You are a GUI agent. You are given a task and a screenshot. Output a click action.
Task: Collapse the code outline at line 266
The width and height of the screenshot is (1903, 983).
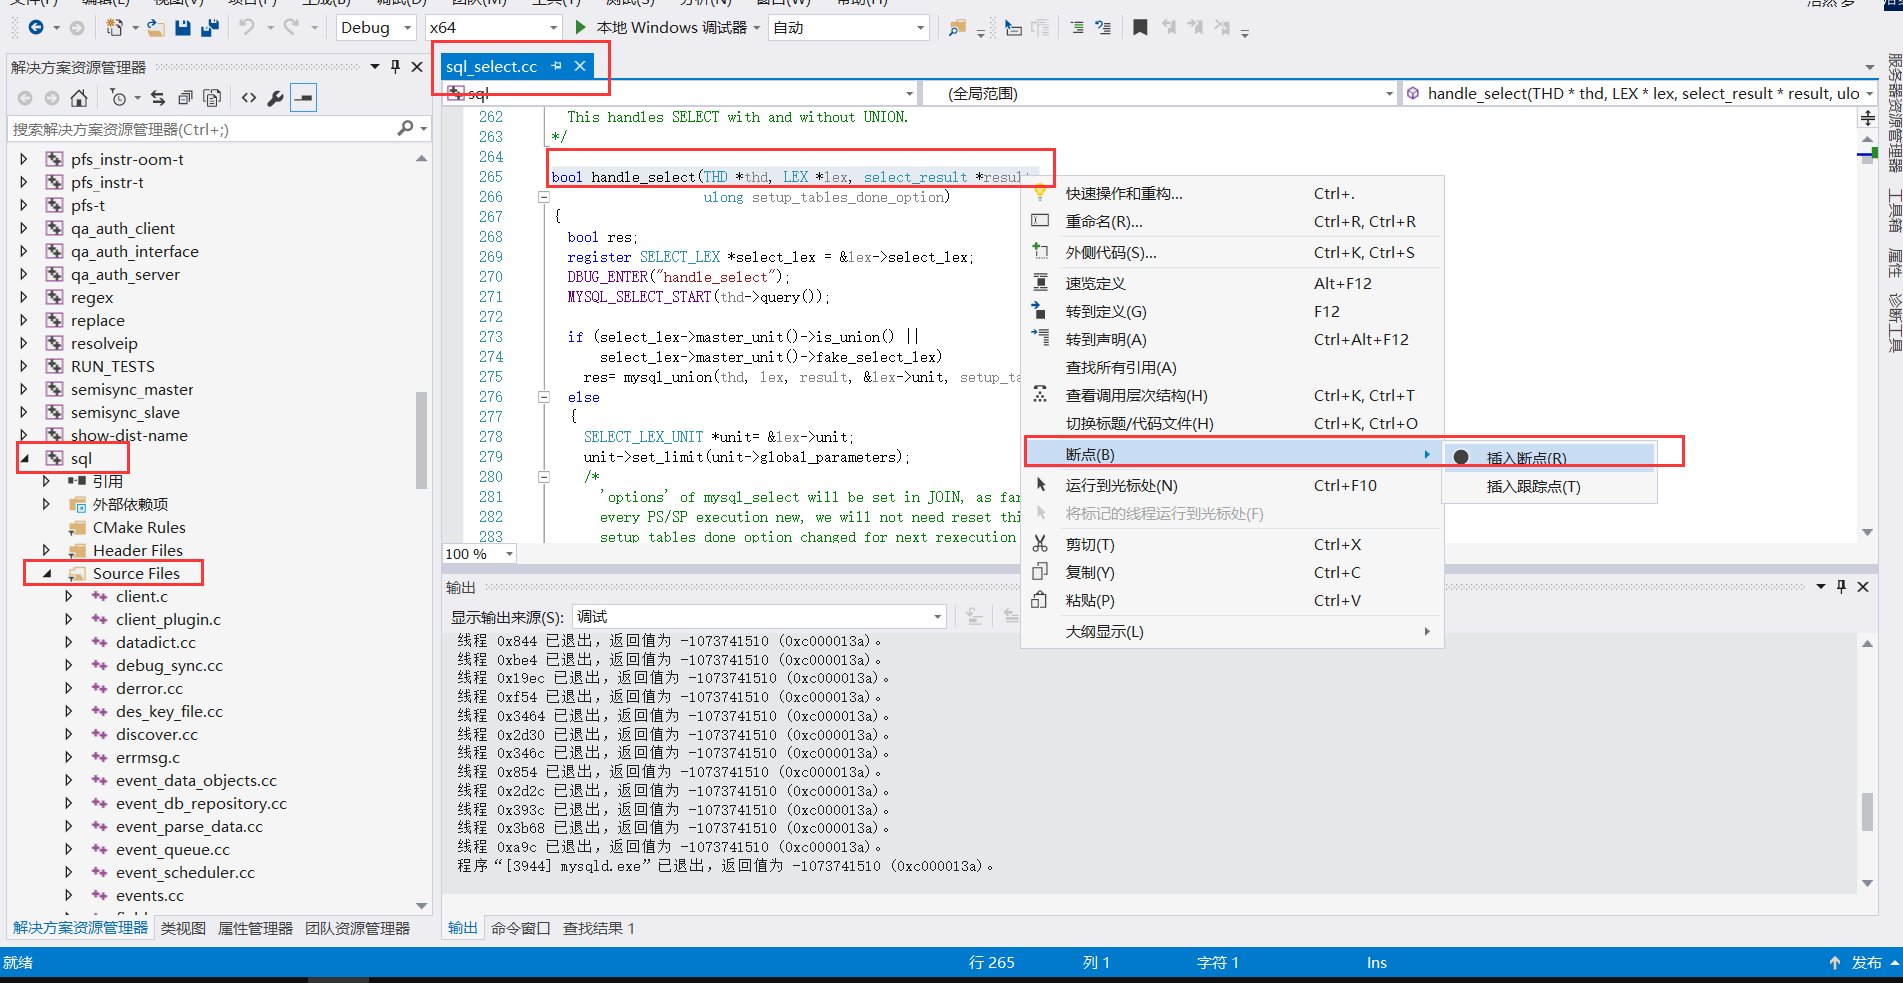pos(544,197)
